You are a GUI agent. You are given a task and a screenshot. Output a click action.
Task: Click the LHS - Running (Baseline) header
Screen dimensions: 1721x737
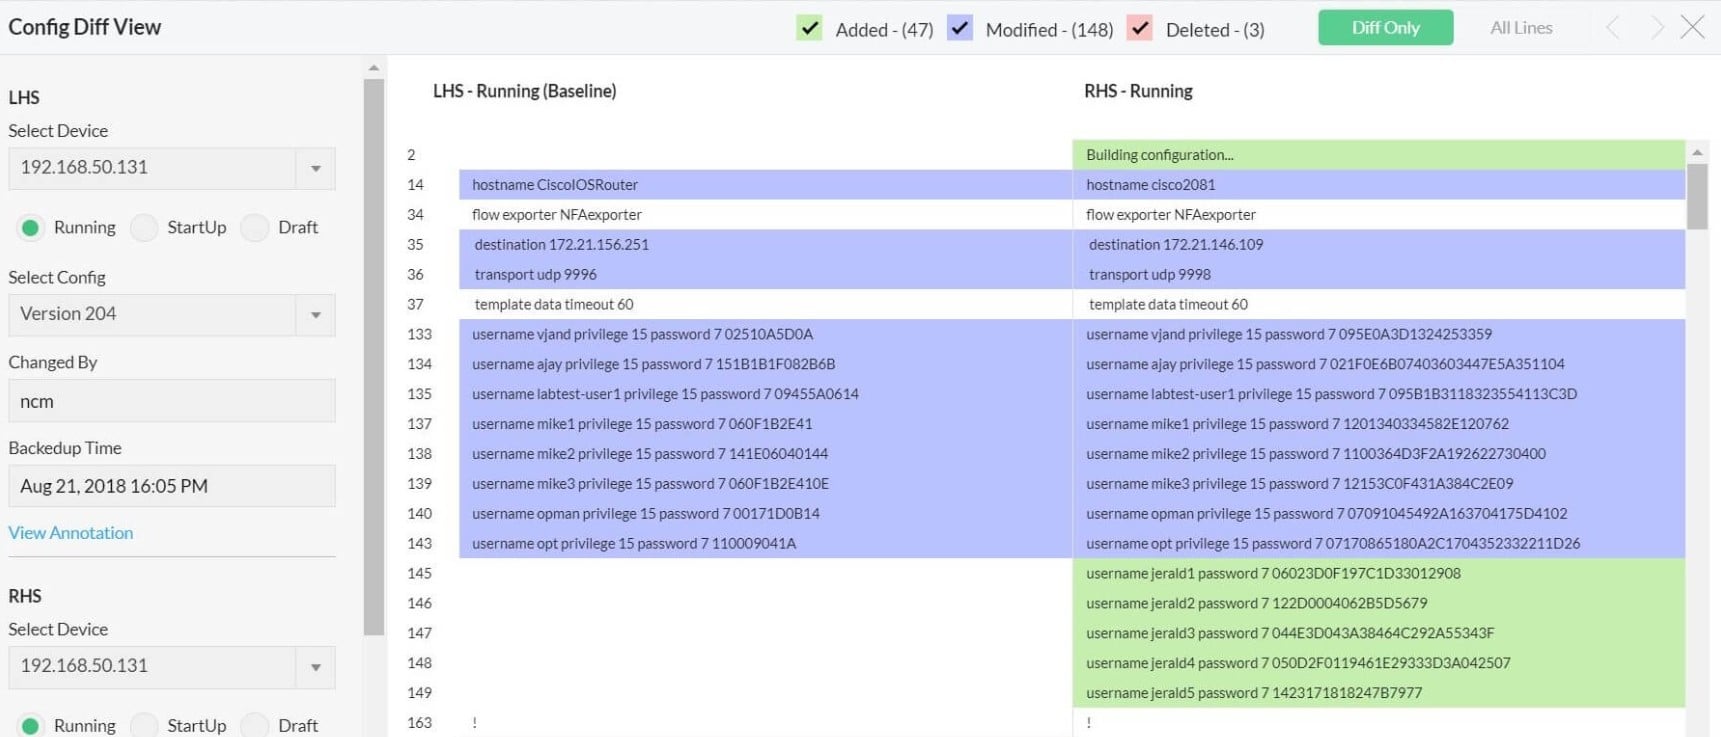pos(524,91)
